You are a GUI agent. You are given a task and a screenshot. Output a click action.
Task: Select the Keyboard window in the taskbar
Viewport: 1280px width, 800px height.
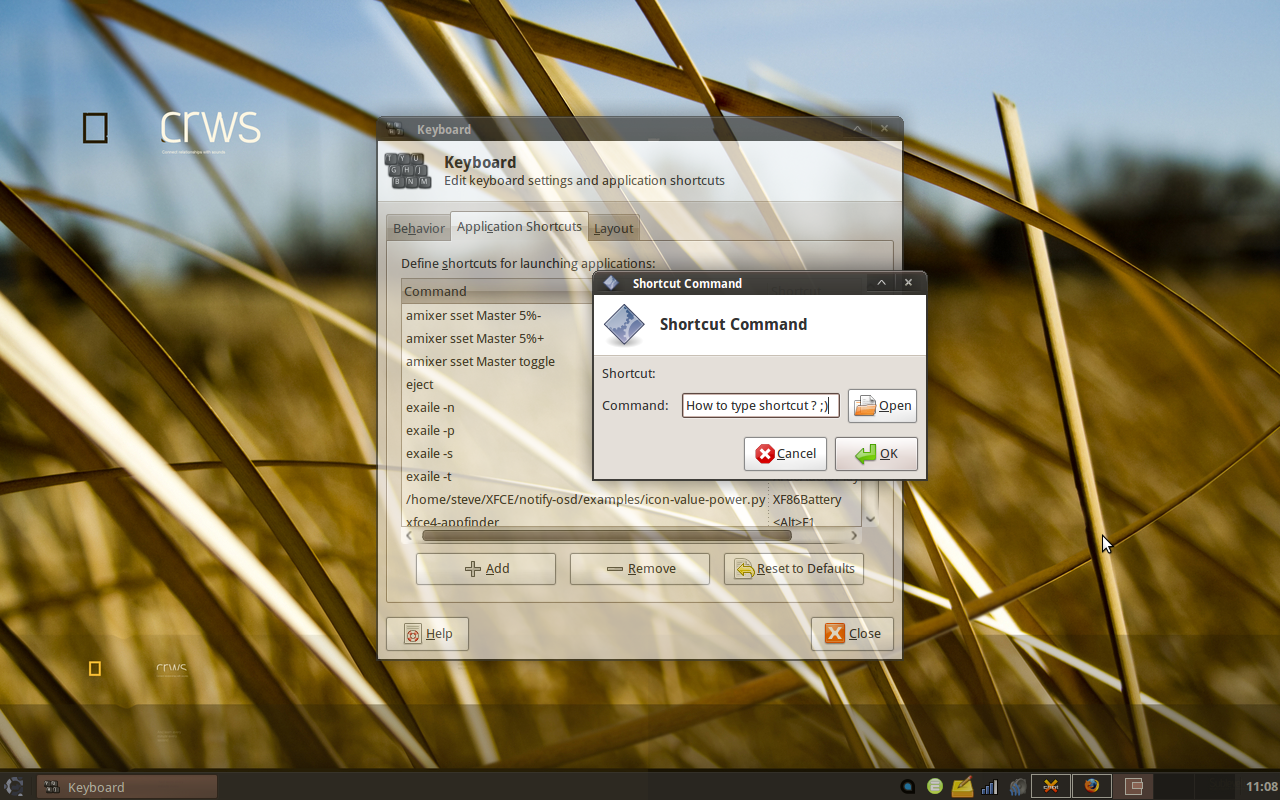tap(127, 787)
